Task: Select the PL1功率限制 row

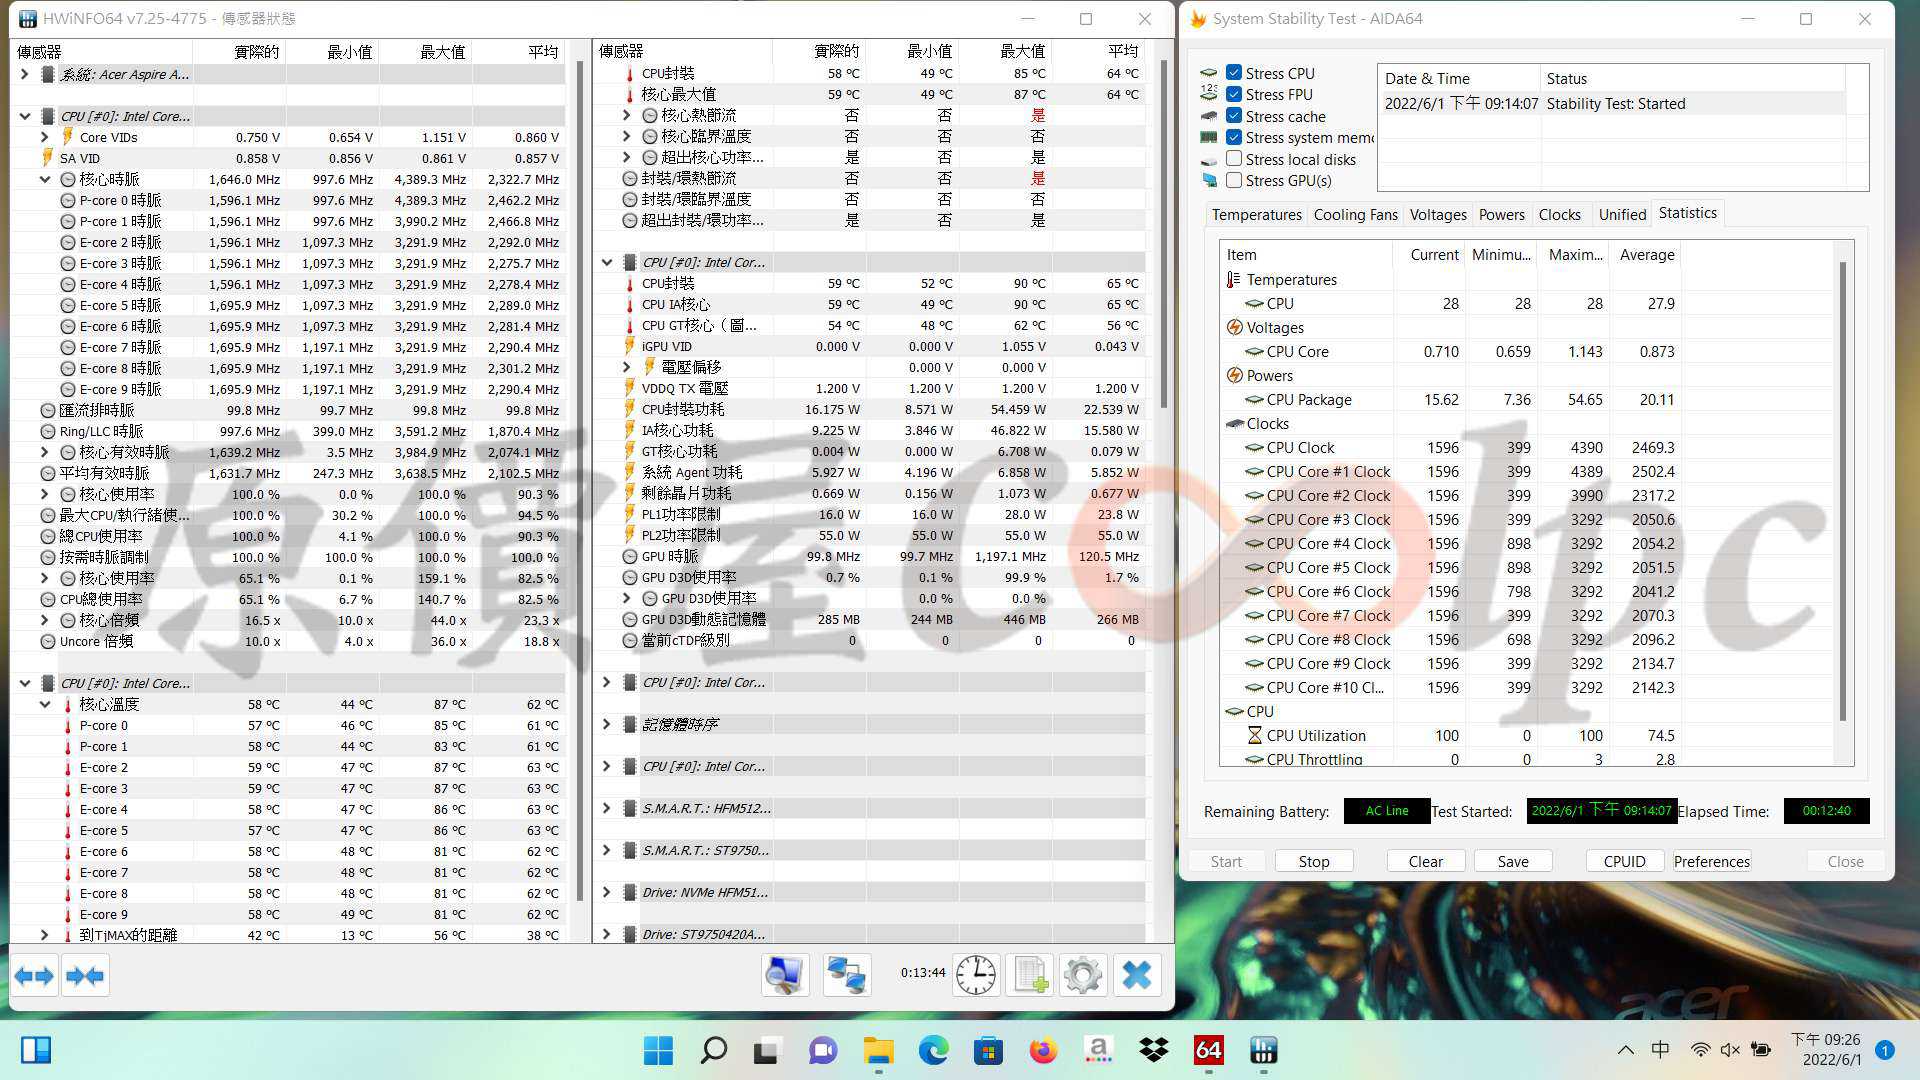Action: pyautogui.click(x=870, y=514)
